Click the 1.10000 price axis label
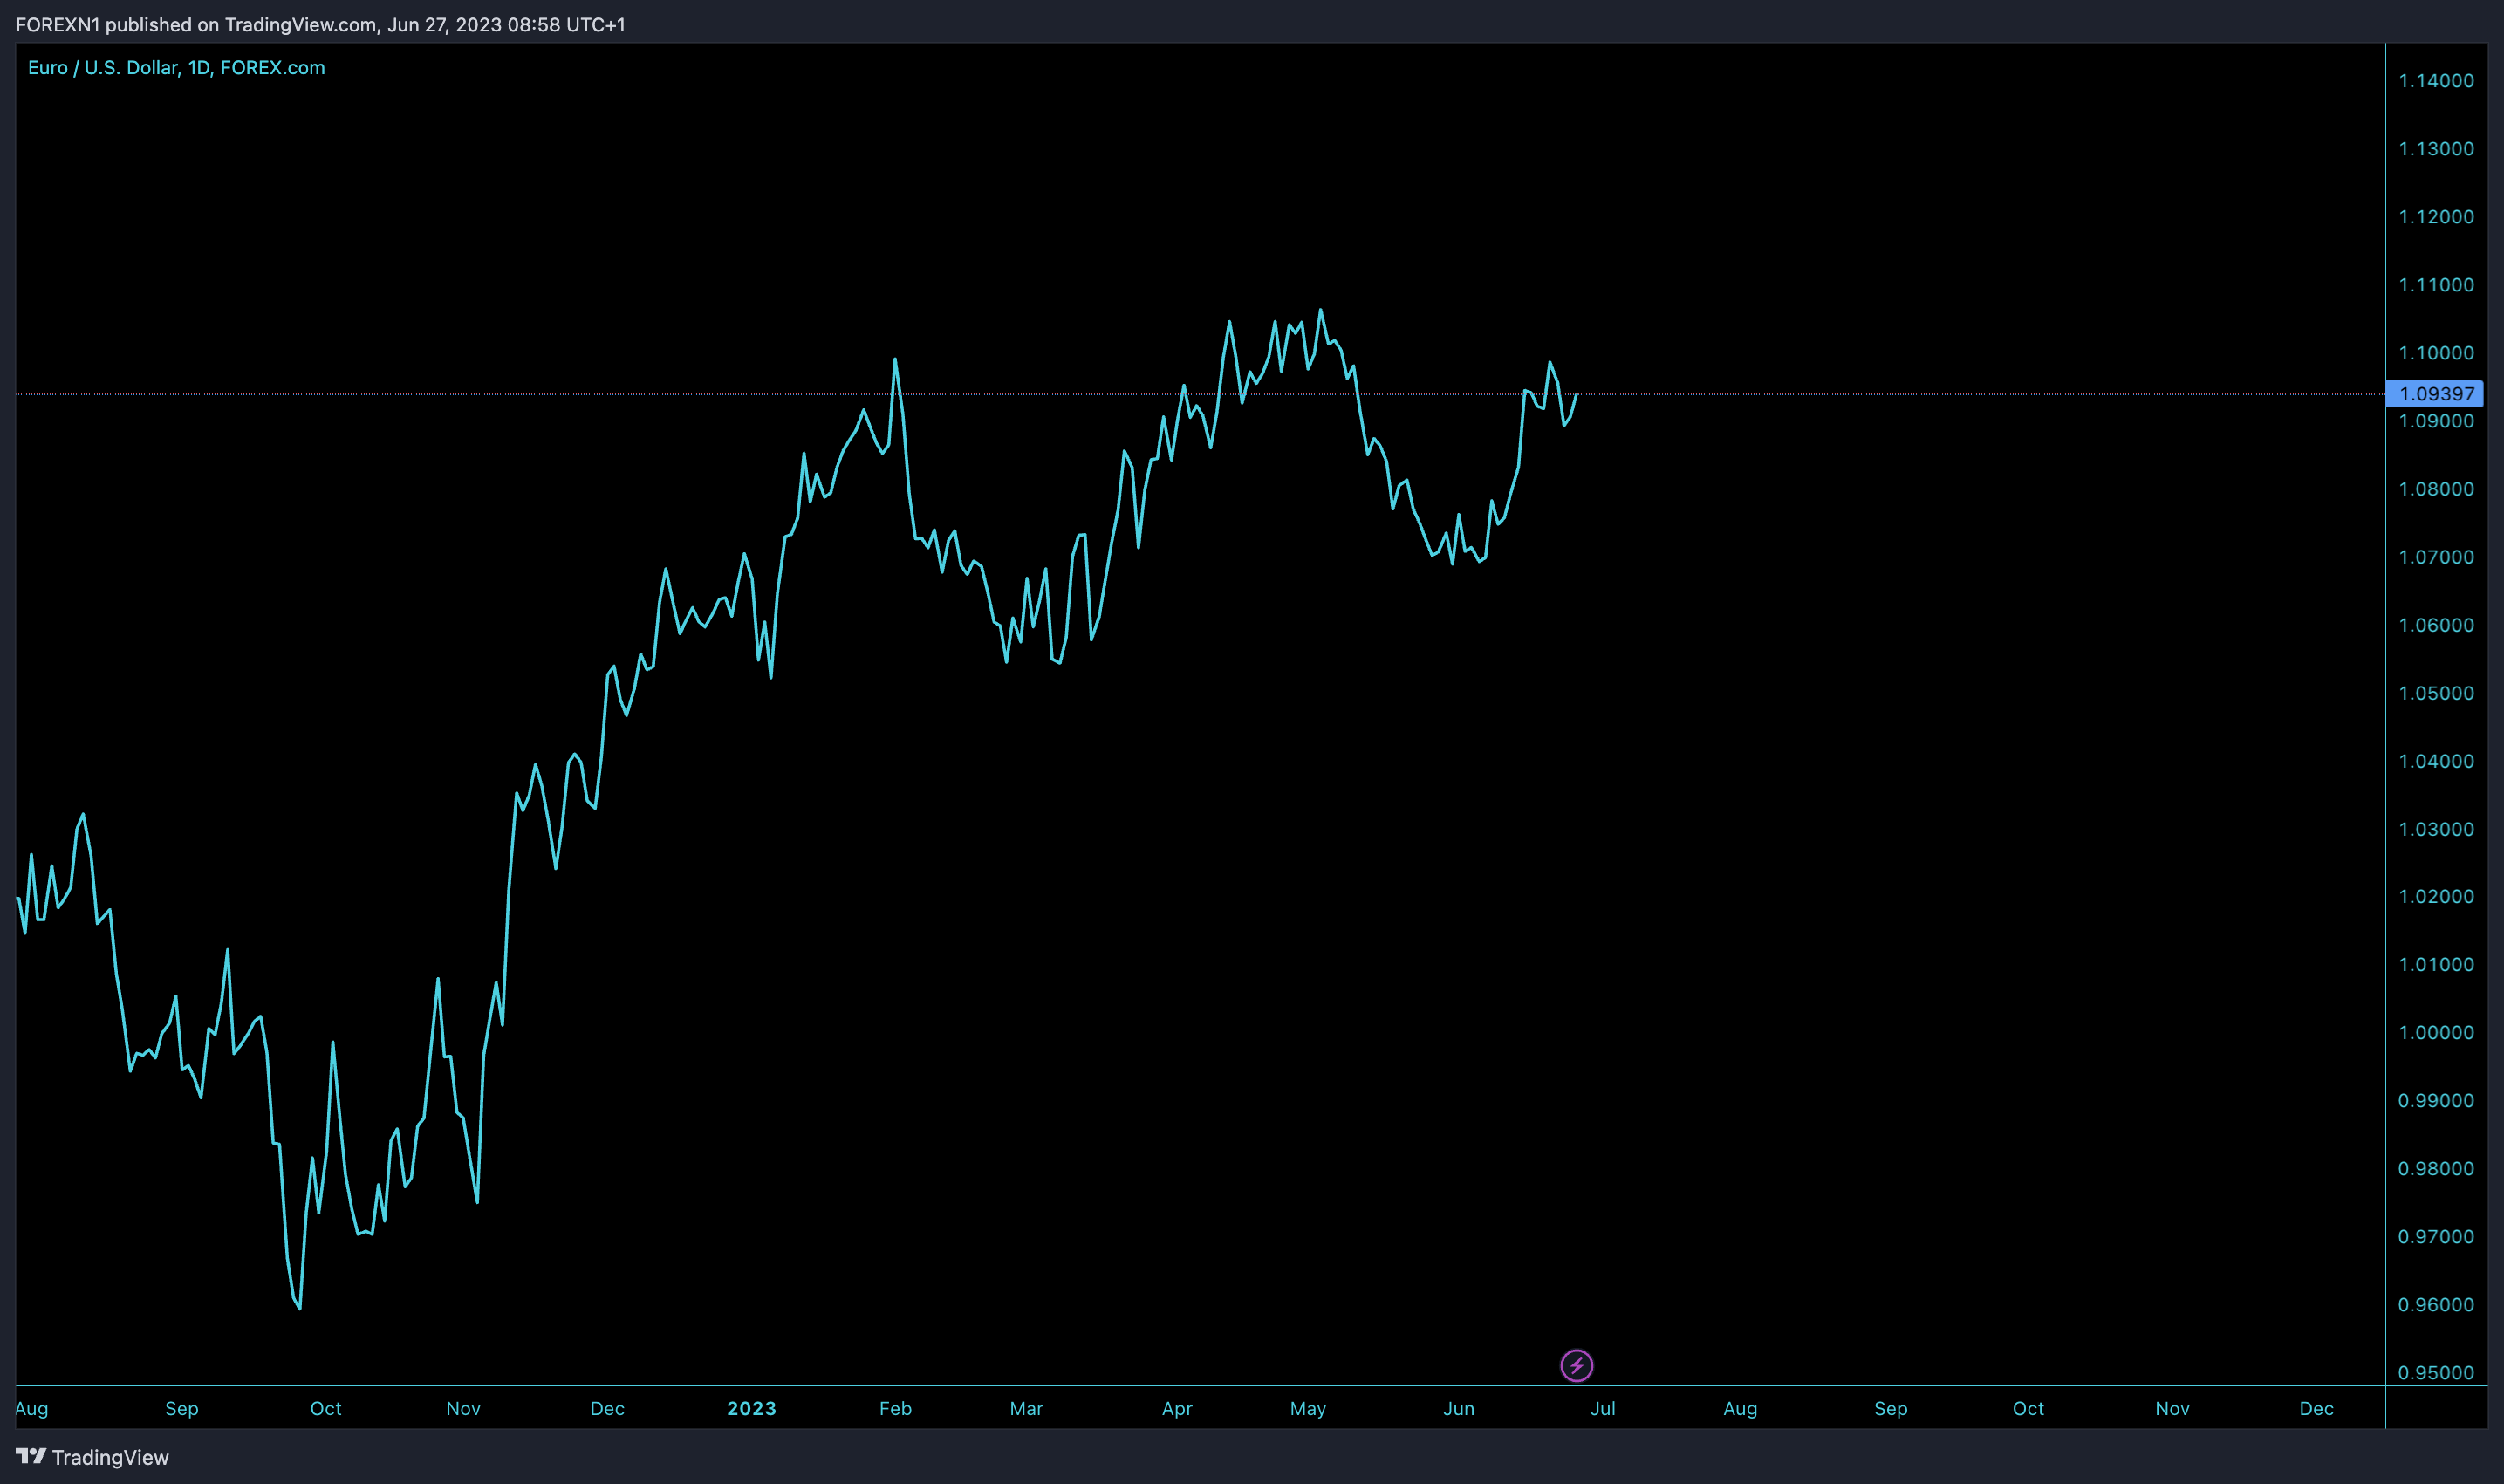The height and width of the screenshot is (1484, 2504). (2436, 353)
